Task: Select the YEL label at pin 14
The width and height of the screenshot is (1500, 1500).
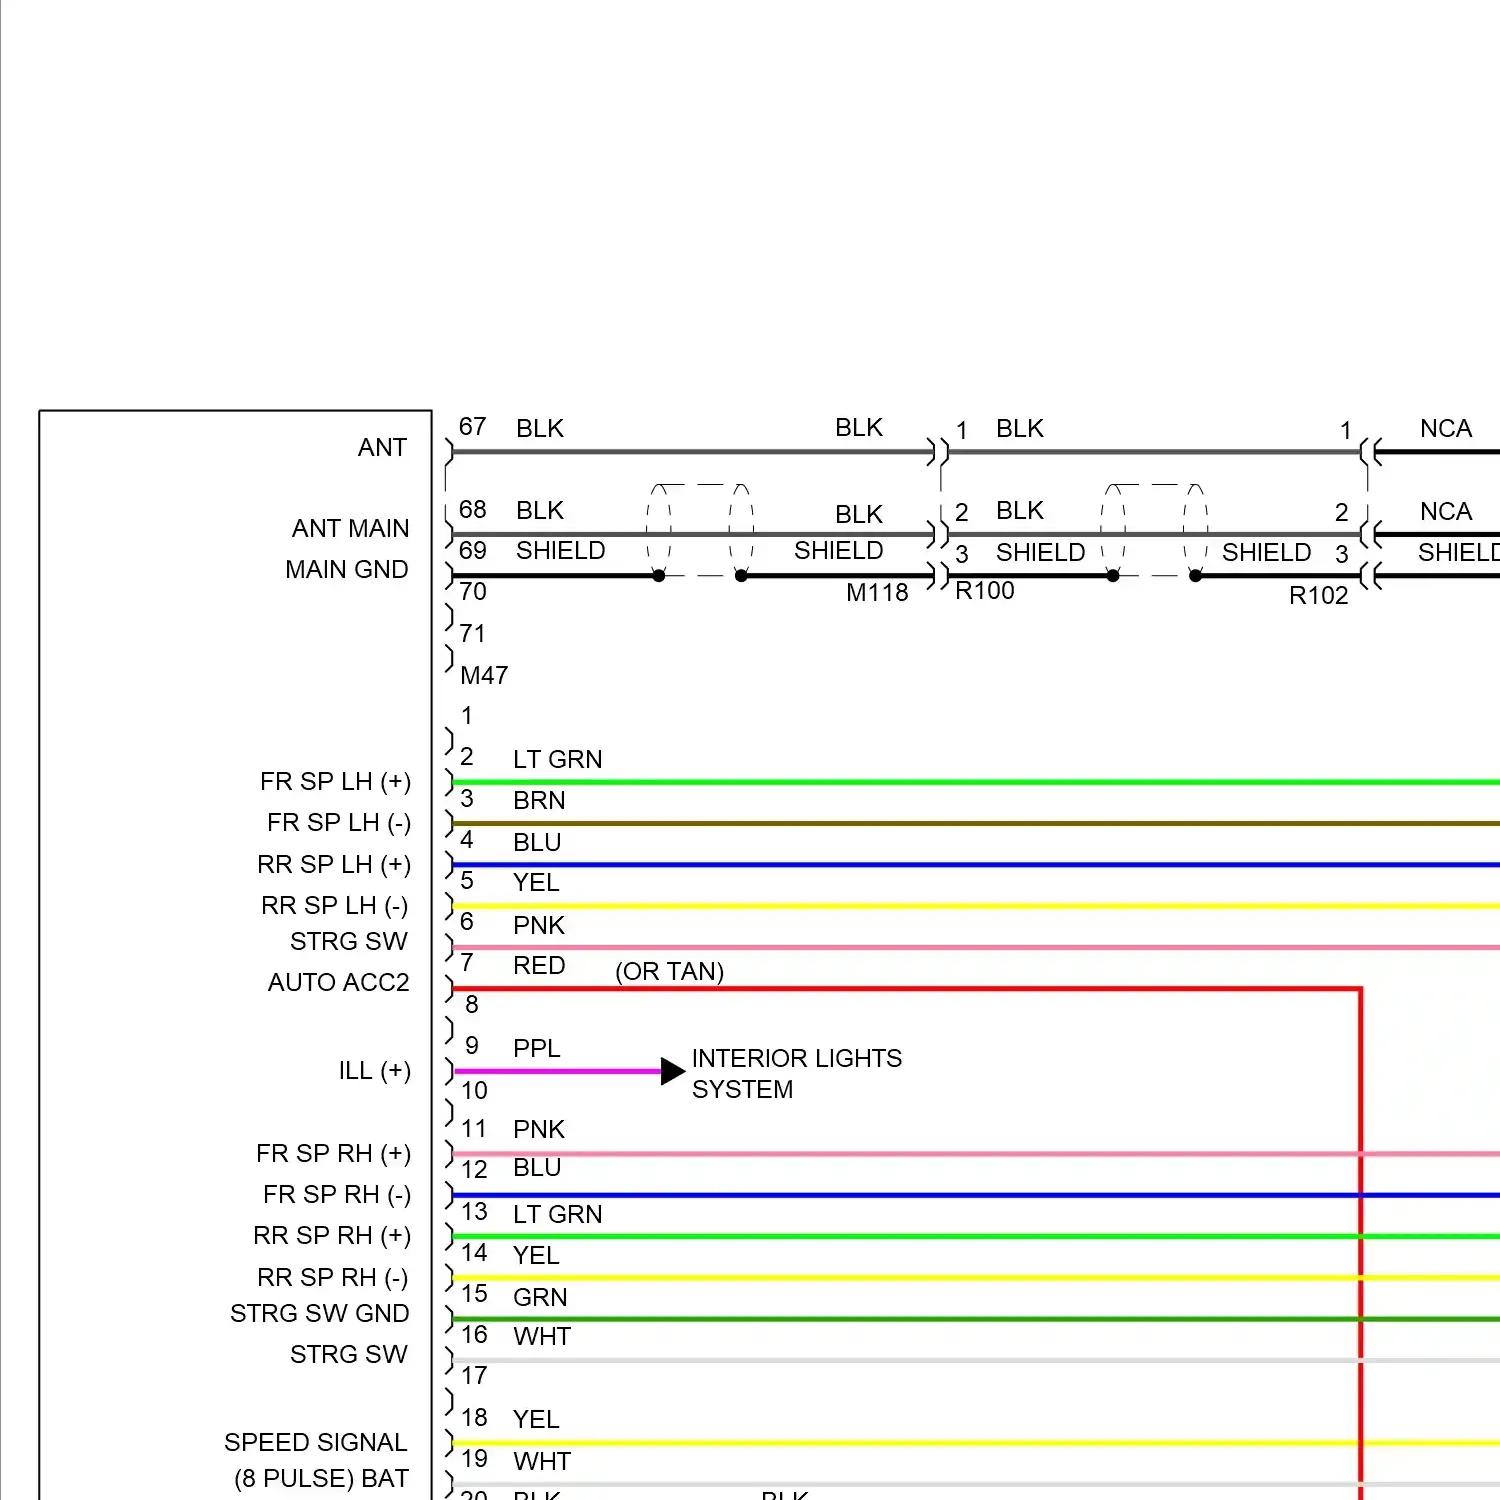Action: tap(536, 1255)
